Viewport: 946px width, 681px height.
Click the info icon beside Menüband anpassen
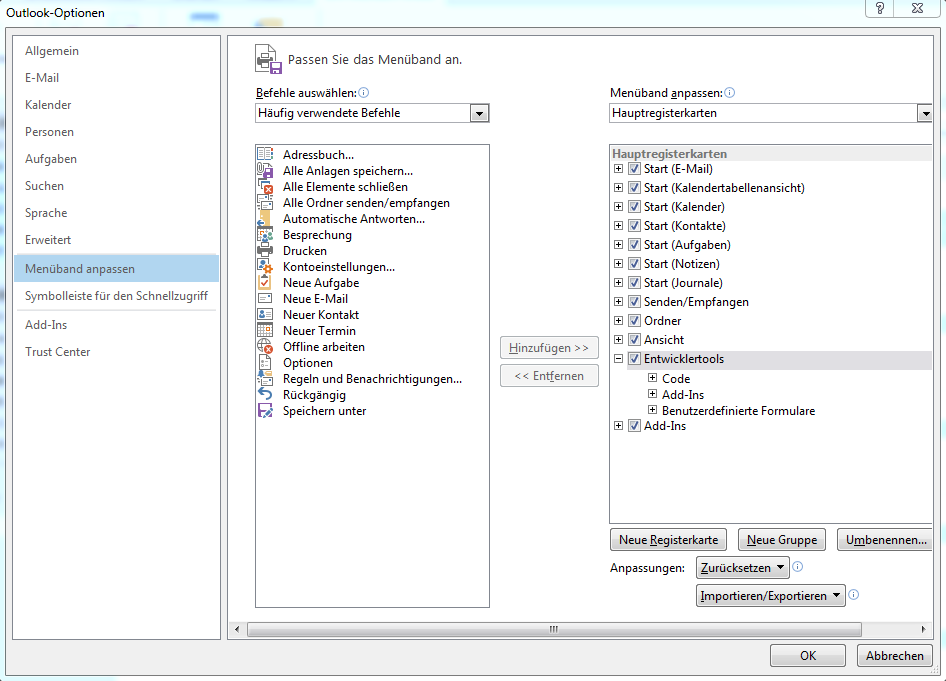click(x=729, y=92)
